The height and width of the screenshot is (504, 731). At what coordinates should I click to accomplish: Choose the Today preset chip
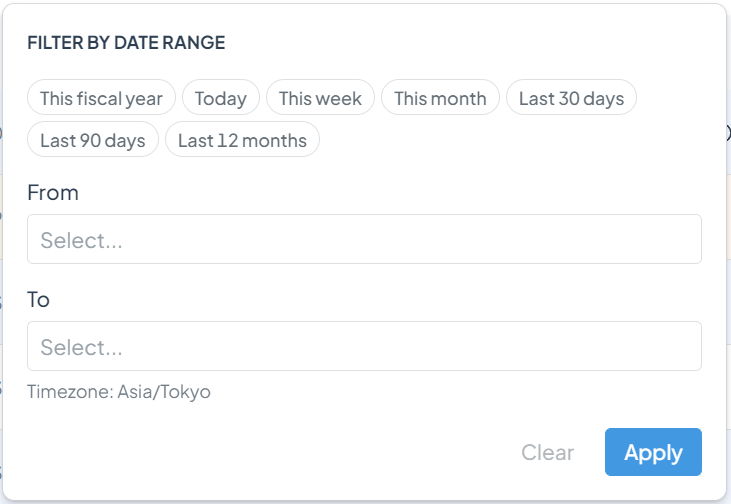coord(221,97)
